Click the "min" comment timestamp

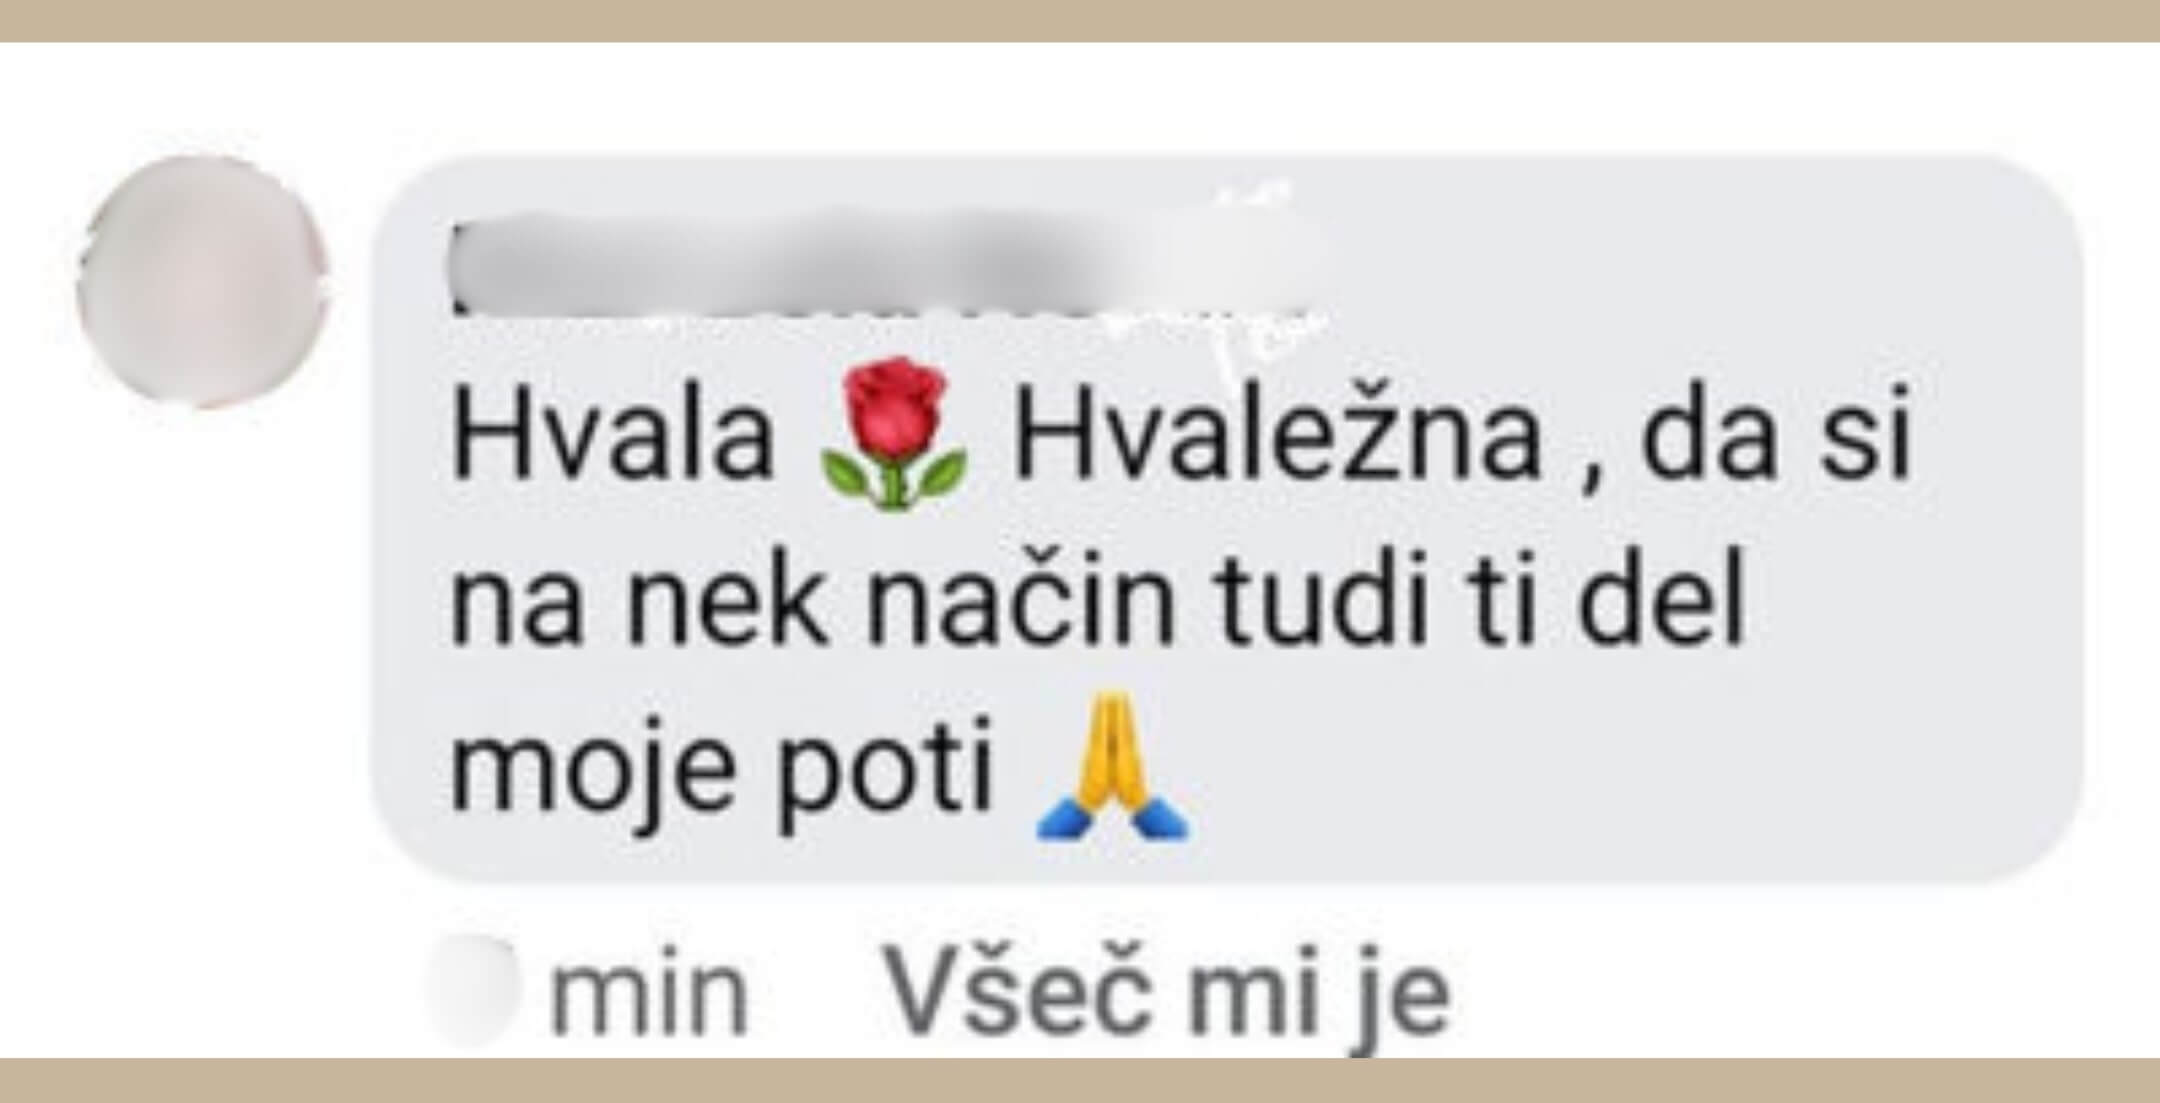coord(649,995)
